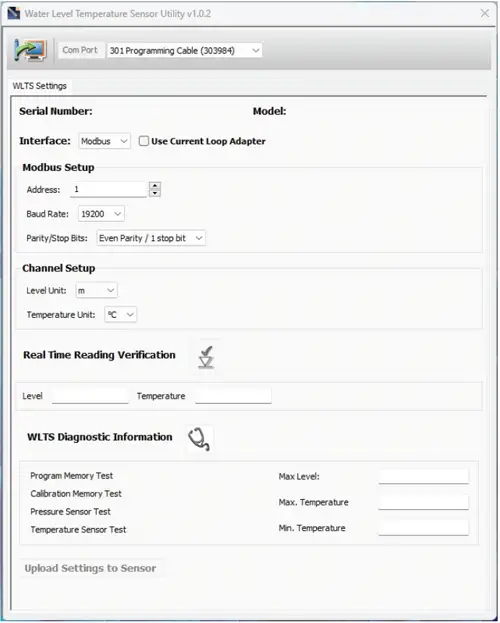
Task: Click the WLTS Diagnostic Information heading
Action: click(x=100, y=437)
